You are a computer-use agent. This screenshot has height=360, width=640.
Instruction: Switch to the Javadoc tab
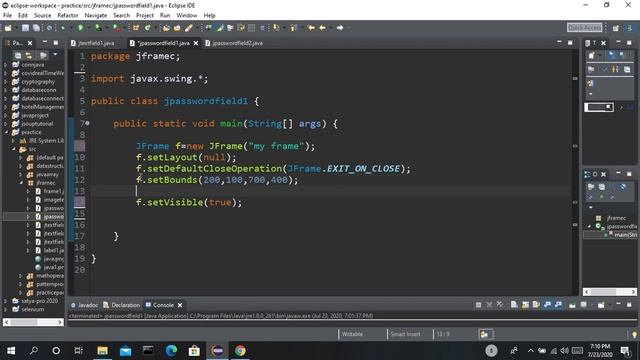coord(84,305)
